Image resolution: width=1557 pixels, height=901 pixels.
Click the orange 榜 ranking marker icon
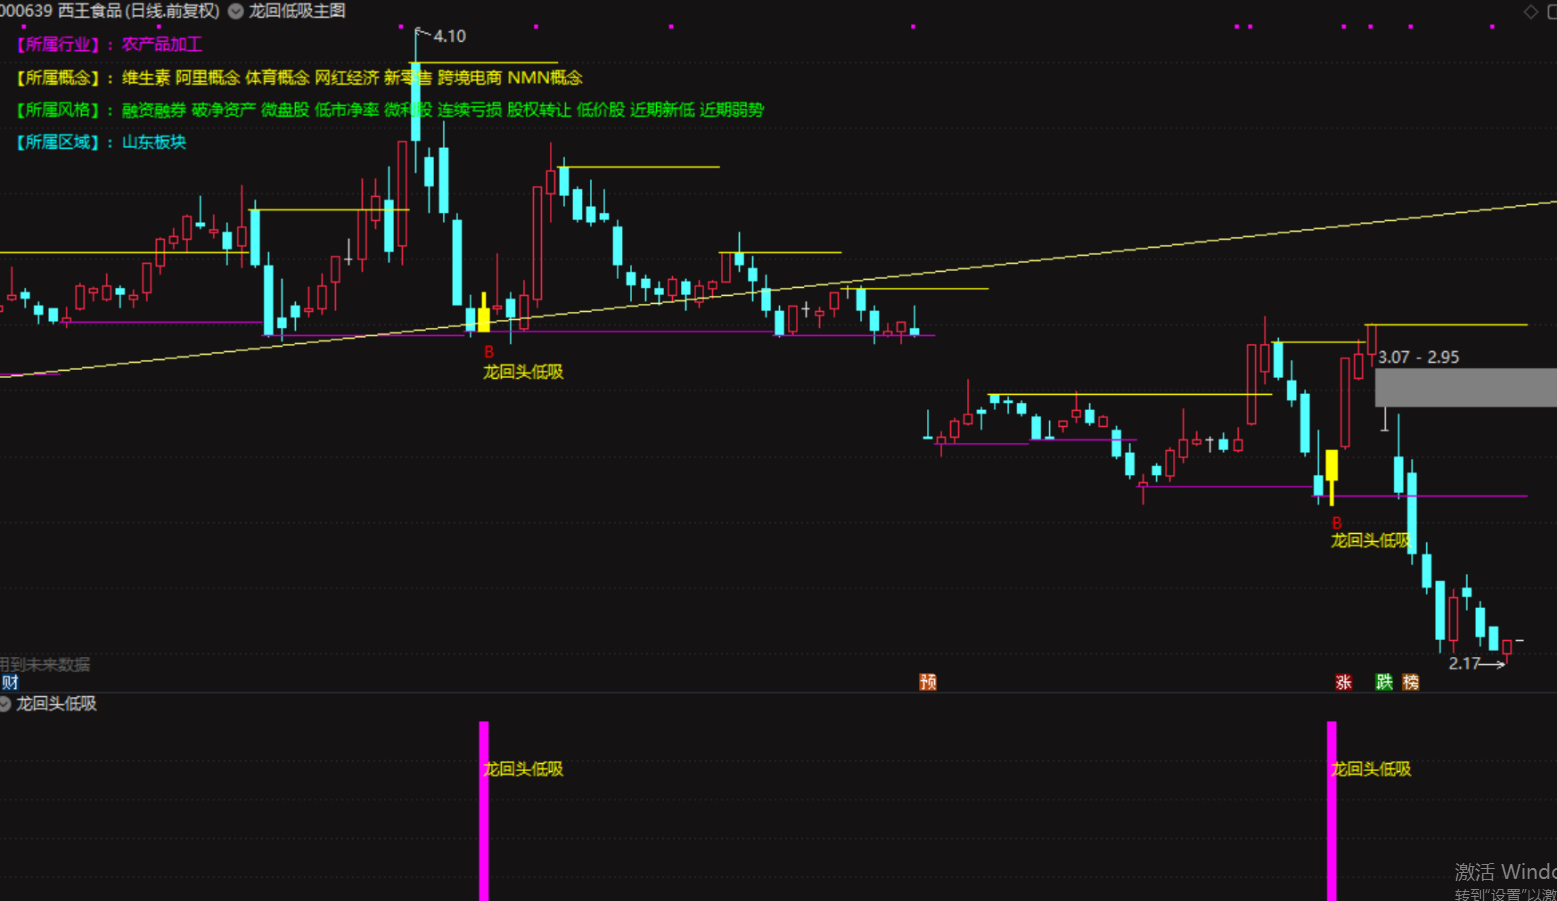1411,682
